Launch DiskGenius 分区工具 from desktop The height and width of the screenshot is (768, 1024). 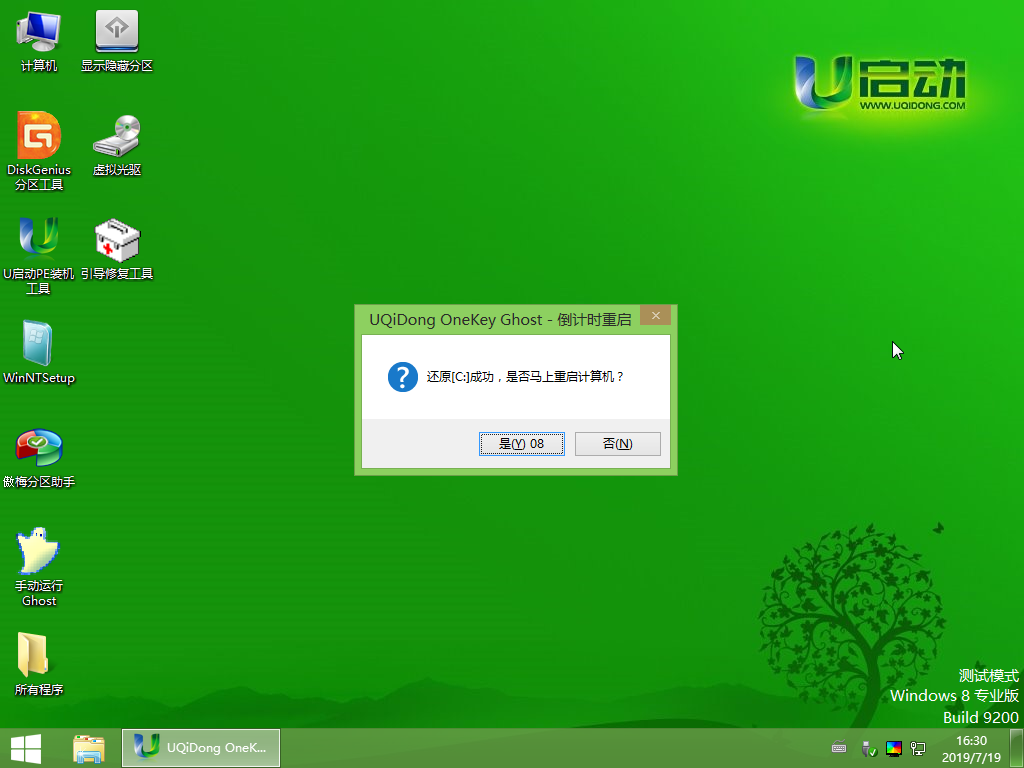pos(39,151)
